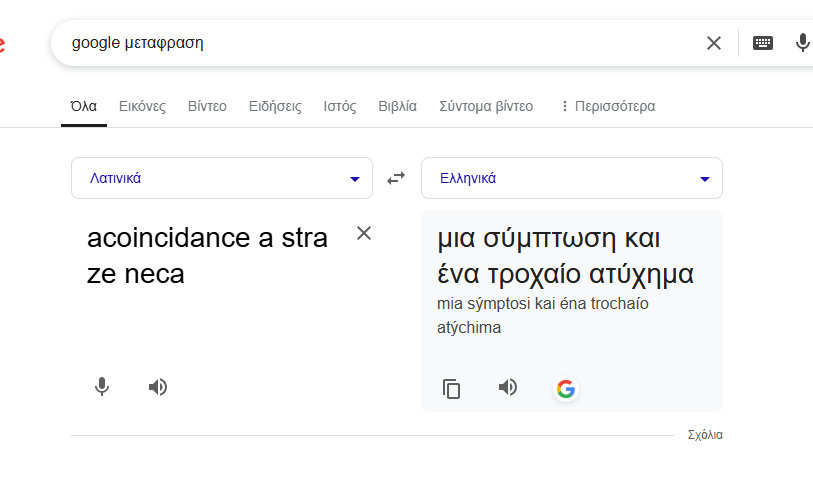This screenshot has height=484, width=813.
Task: Open translation in Google via G icon
Action: point(566,389)
